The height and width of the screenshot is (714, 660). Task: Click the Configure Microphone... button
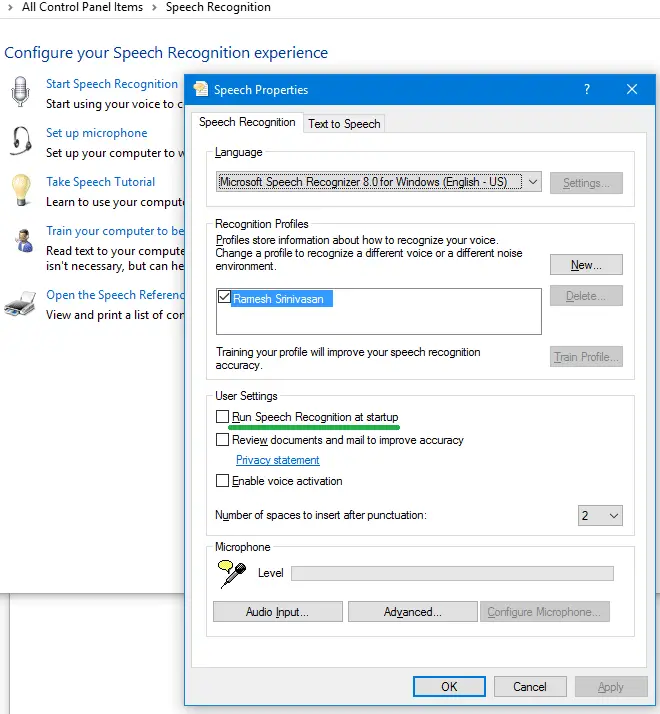pyautogui.click(x=545, y=612)
